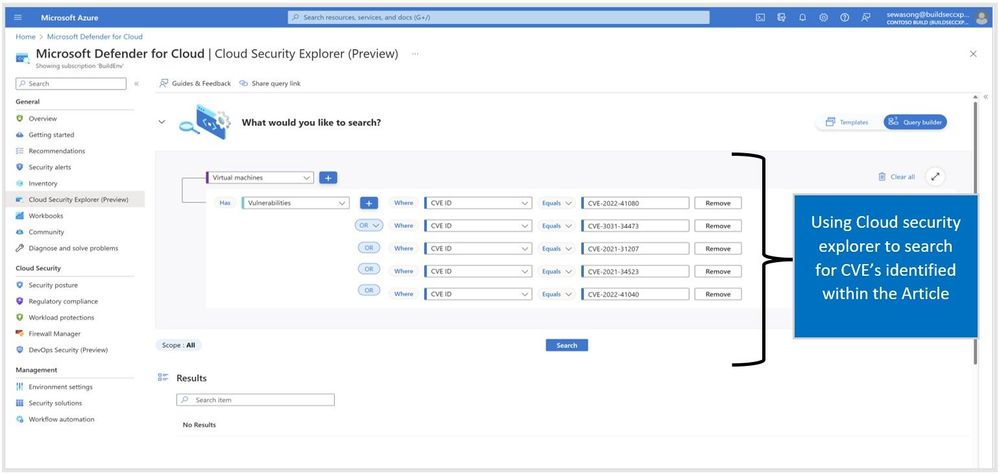Click the Regulatory compliance icon
The width and height of the screenshot is (999, 475).
[20, 301]
